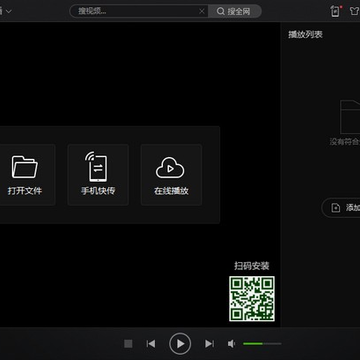Skip to next track
This screenshot has height=360, width=360.
coord(209,344)
